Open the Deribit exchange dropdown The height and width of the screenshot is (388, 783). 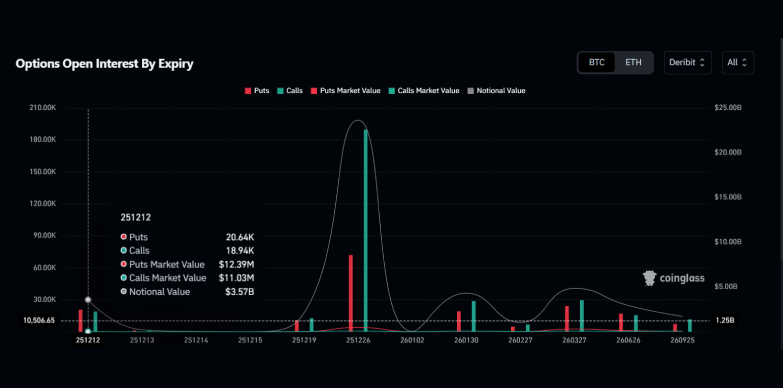(x=688, y=62)
